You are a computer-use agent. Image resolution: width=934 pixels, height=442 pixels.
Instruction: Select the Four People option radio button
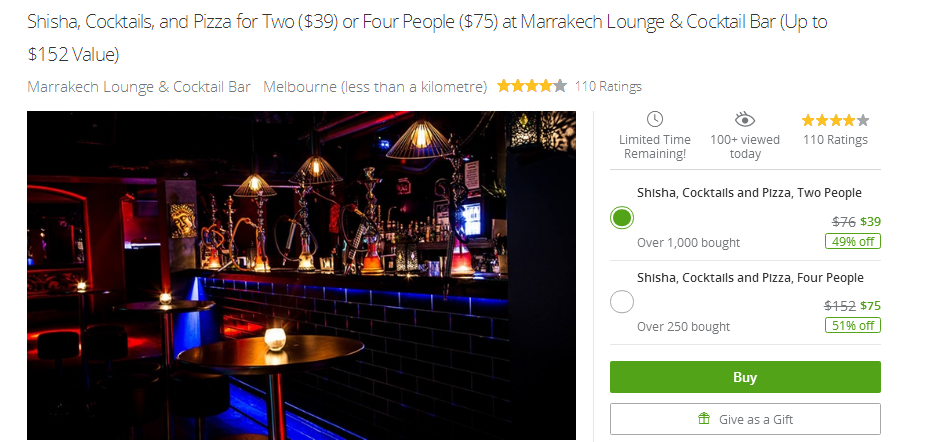[x=622, y=302]
